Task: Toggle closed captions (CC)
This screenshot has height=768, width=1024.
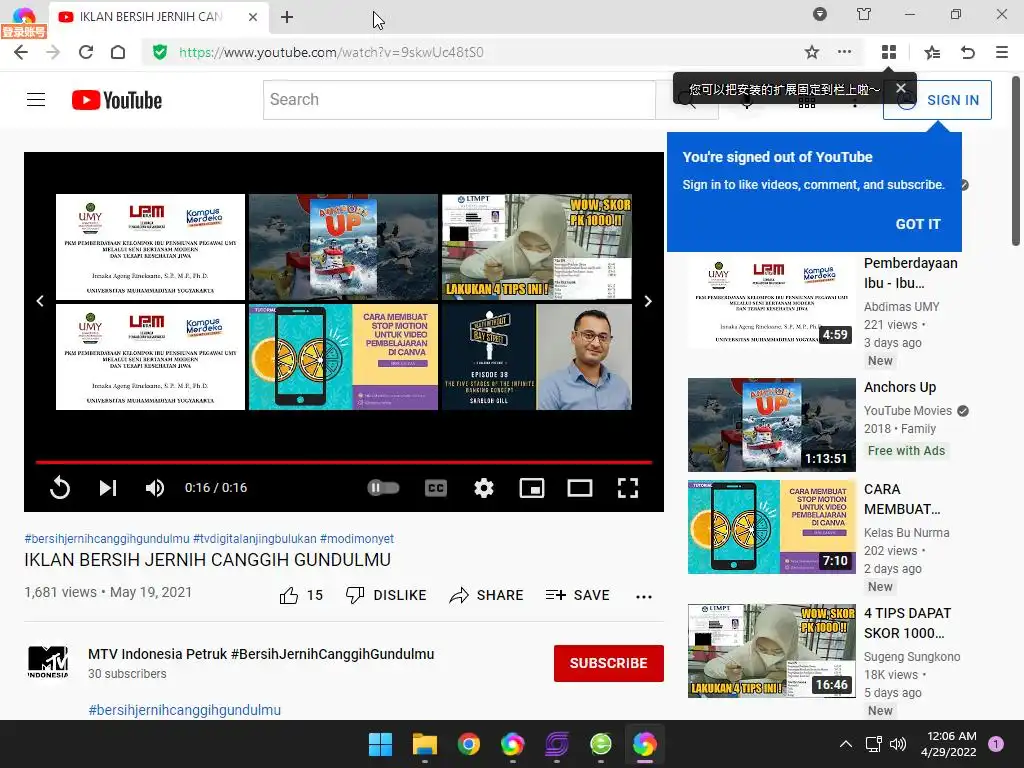Action: (x=436, y=488)
